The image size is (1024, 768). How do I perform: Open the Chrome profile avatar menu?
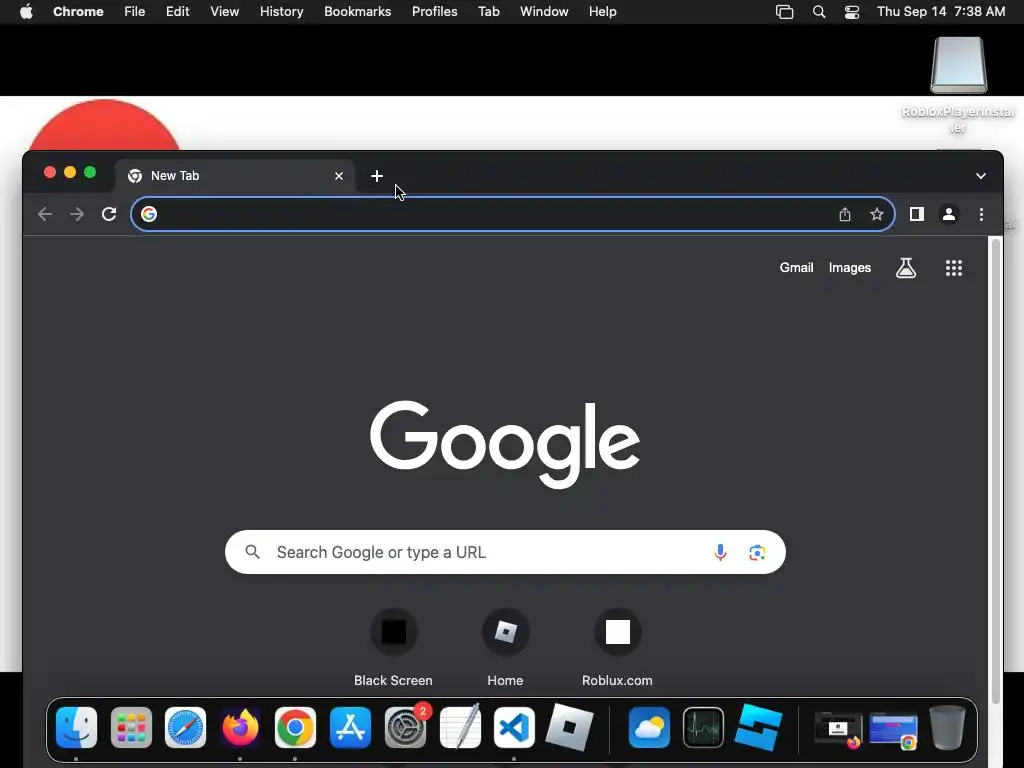pos(949,214)
